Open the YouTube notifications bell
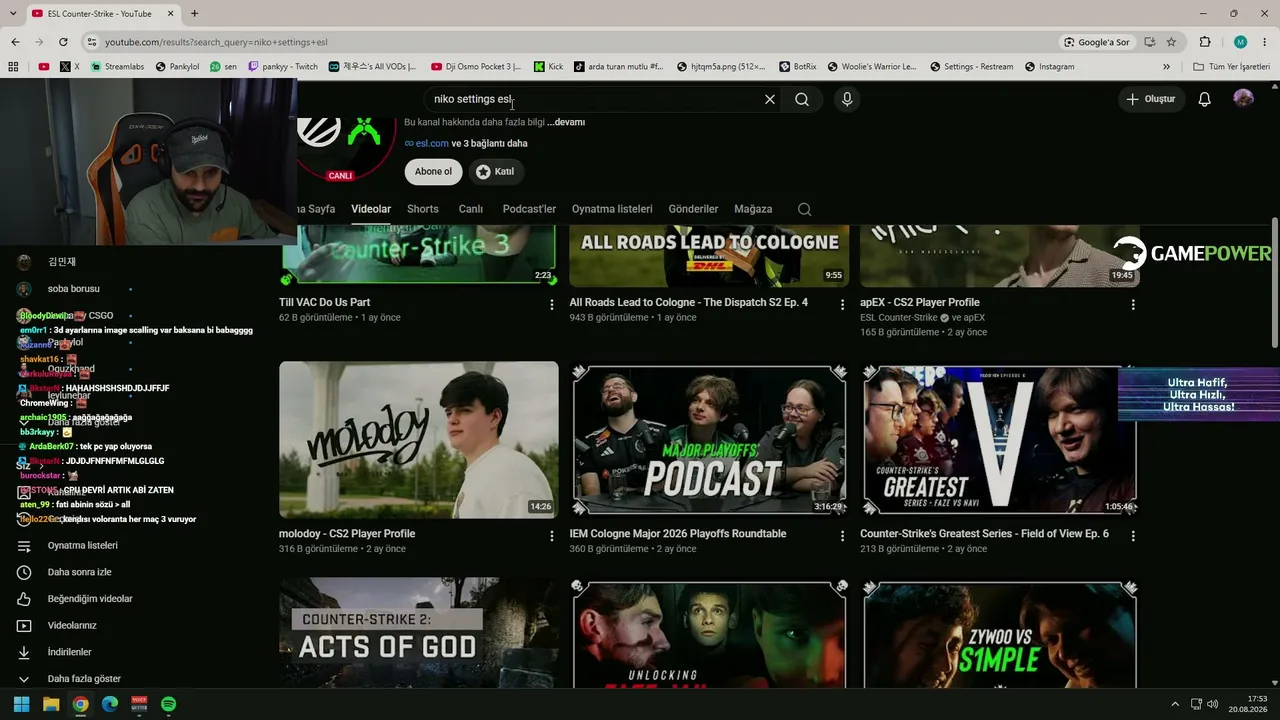Screen dimensions: 1280x720 (x=1205, y=99)
